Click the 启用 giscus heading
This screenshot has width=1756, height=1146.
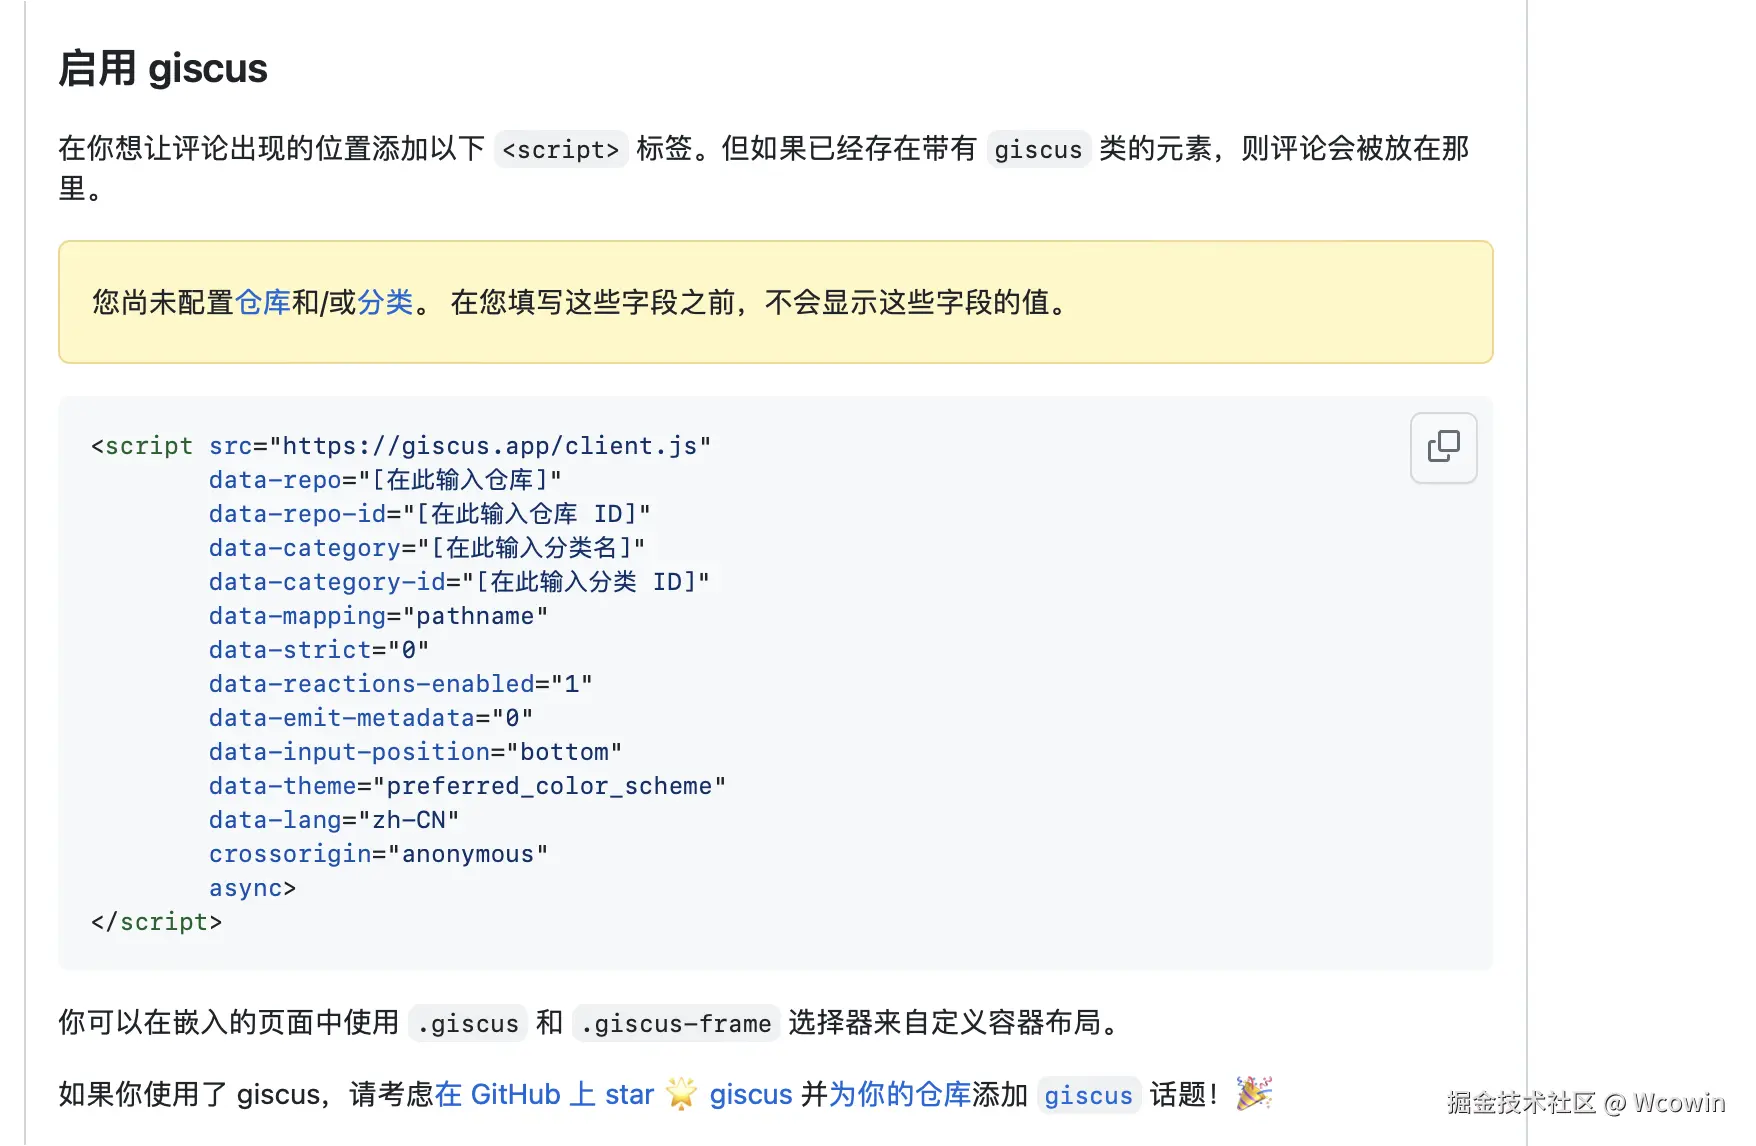(163, 69)
